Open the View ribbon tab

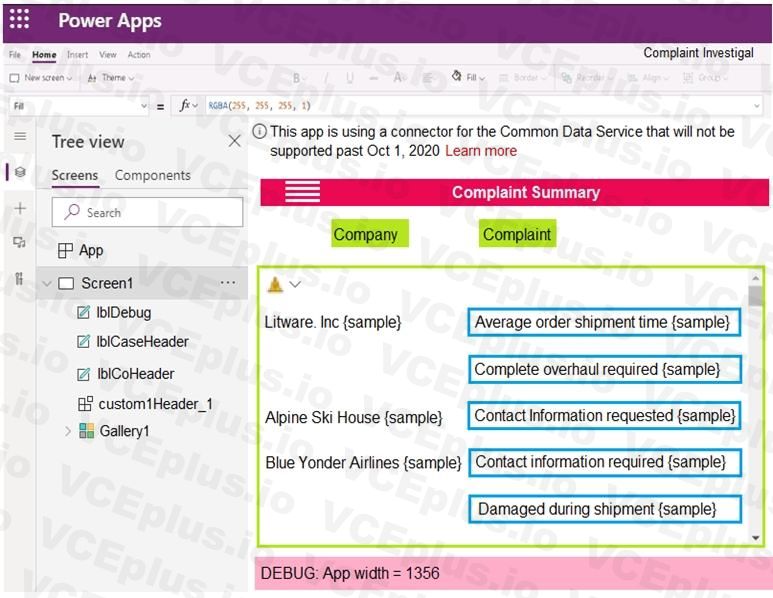tap(107, 55)
